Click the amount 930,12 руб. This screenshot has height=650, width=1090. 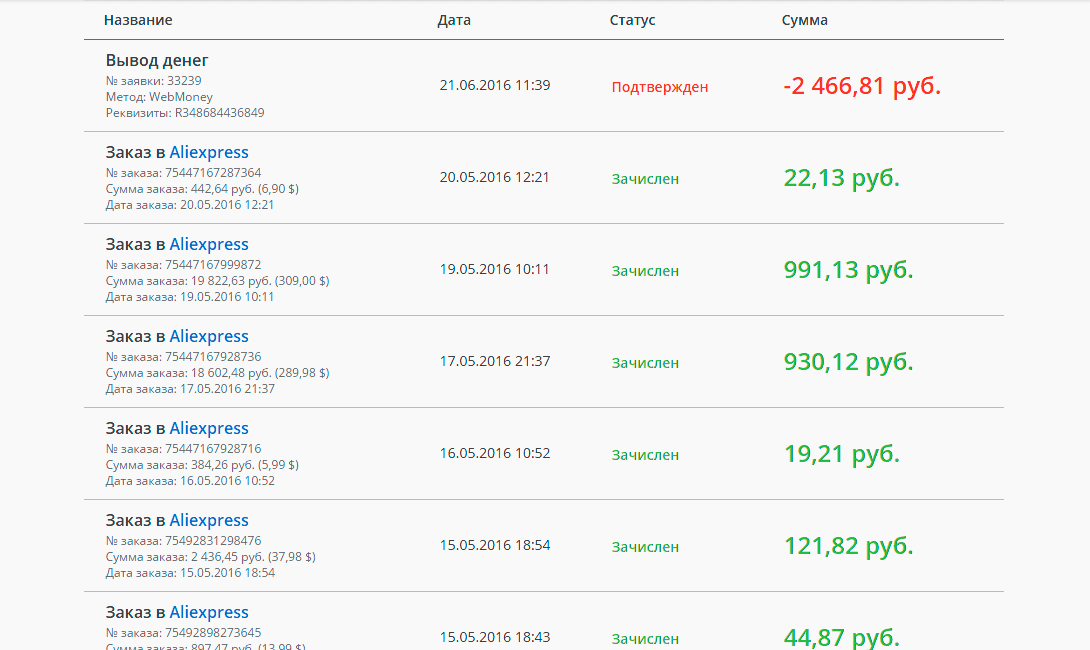pos(849,361)
